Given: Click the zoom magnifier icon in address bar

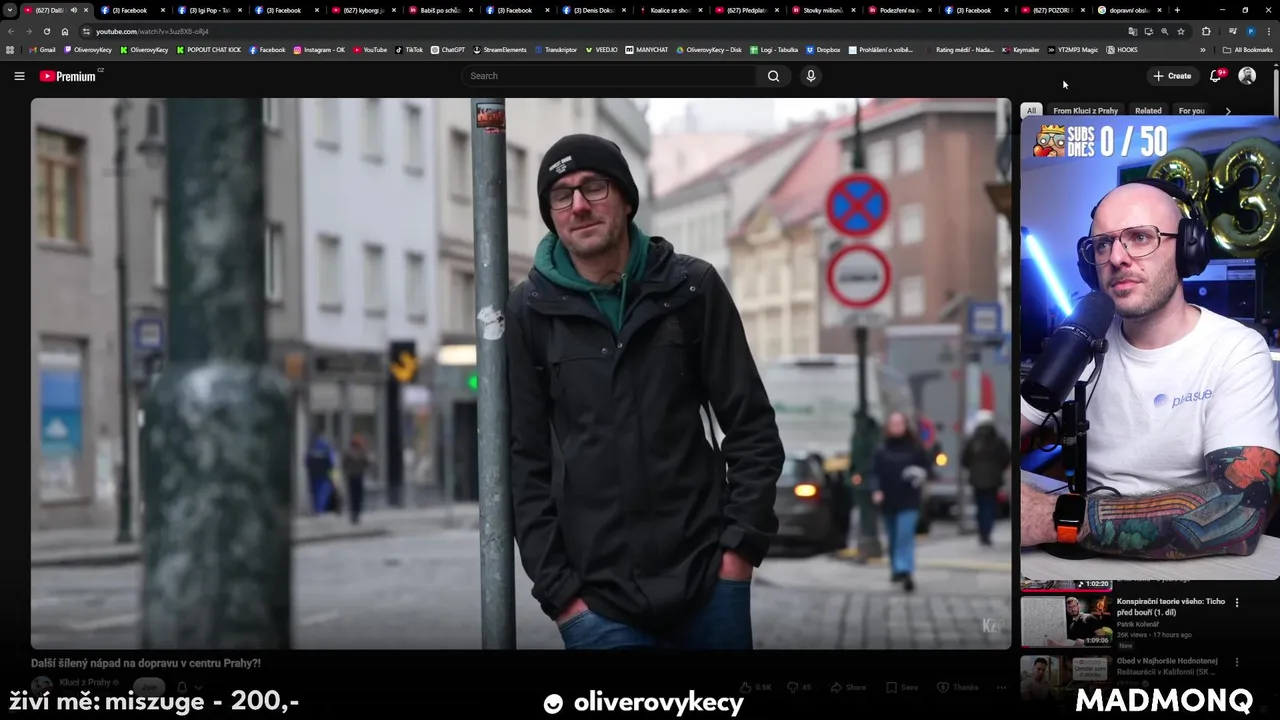Looking at the screenshot, I should coord(1164,31).
